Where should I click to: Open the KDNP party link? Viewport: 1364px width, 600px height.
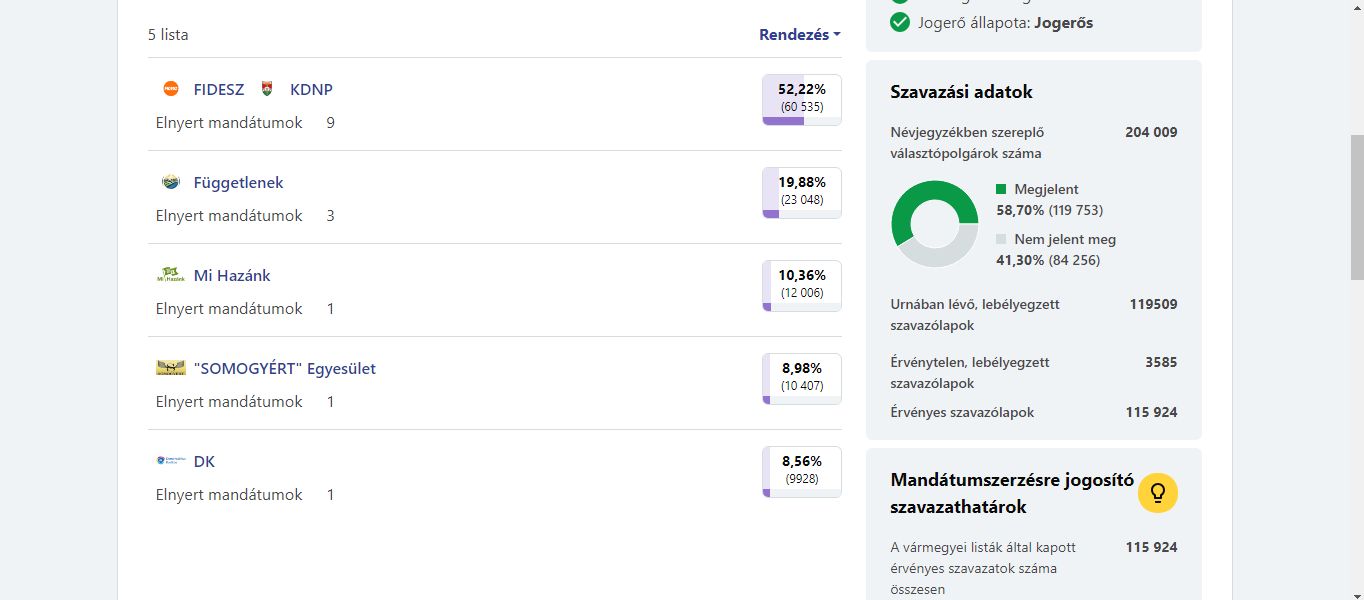(x=311, y=89)
